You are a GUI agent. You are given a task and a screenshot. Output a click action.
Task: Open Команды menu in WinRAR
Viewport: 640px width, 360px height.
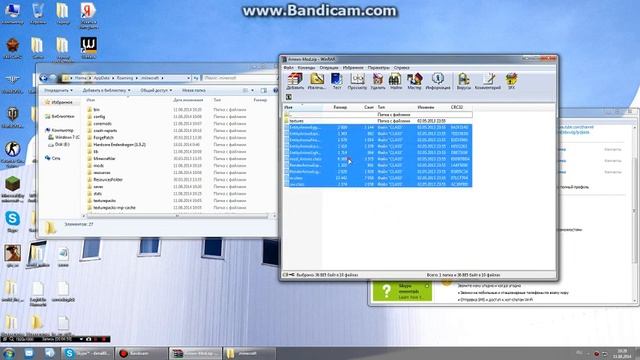pos(306,68)
